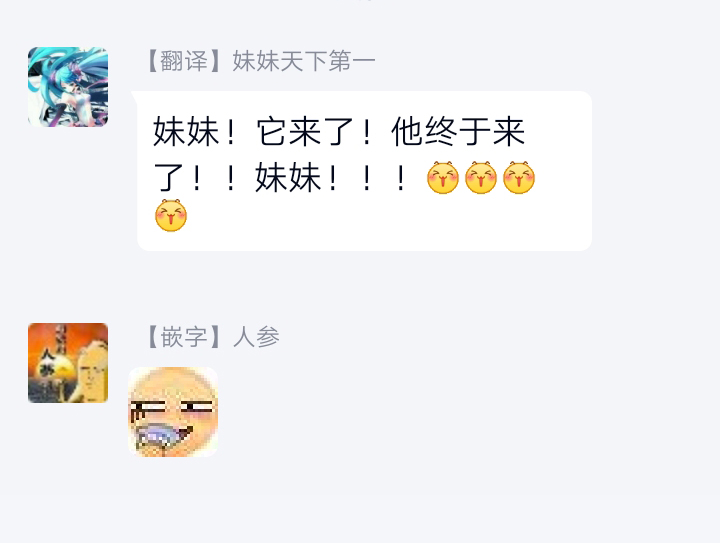Viewport: 720px width, 543px height.
Task: Click the blank chat background beside the sticker
Action: [x=459, y=413]
